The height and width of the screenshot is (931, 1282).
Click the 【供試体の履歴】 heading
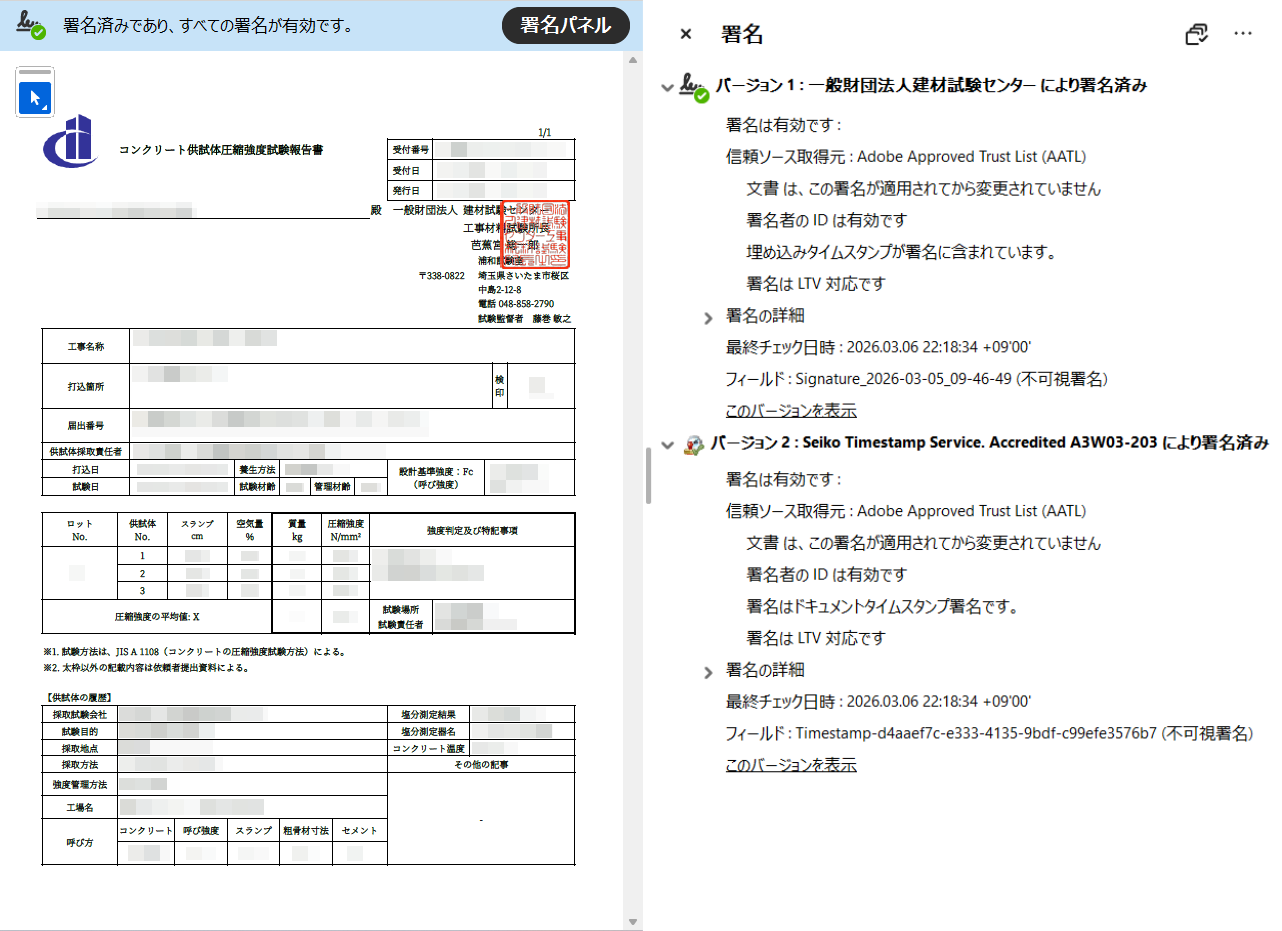tap(78, 697)
